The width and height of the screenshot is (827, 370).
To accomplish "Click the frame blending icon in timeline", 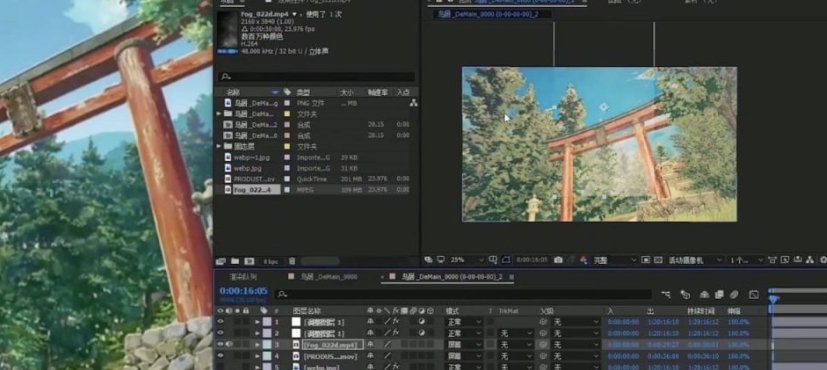I will coord(719,295).
